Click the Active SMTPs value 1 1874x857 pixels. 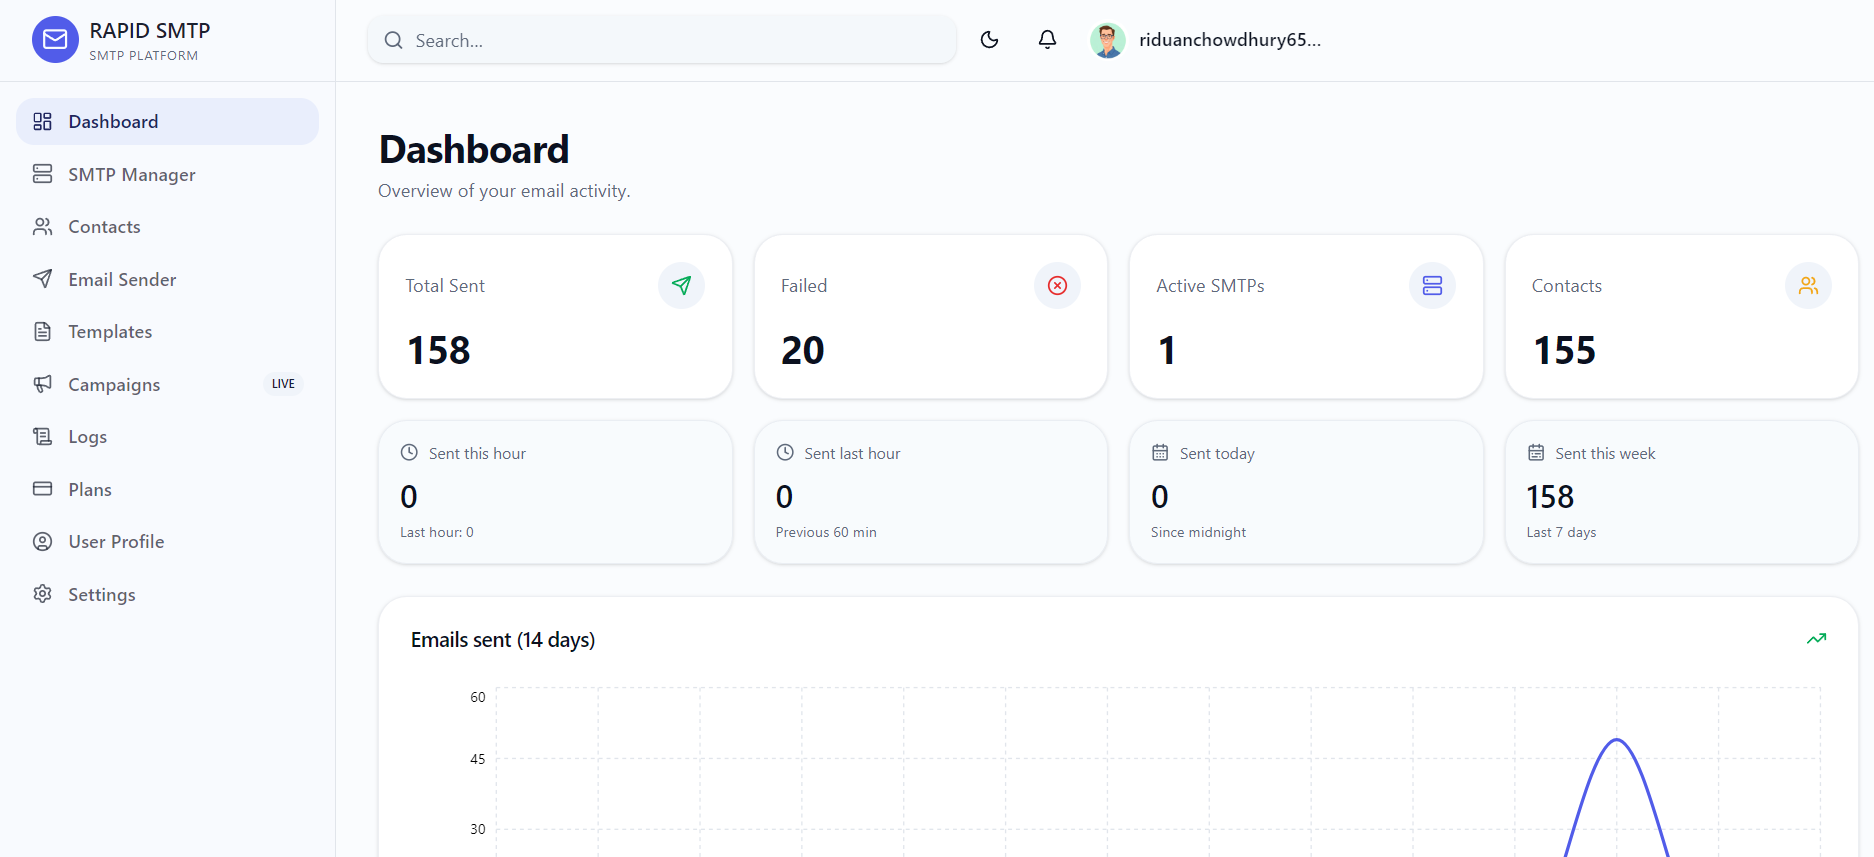point(1167,351)
